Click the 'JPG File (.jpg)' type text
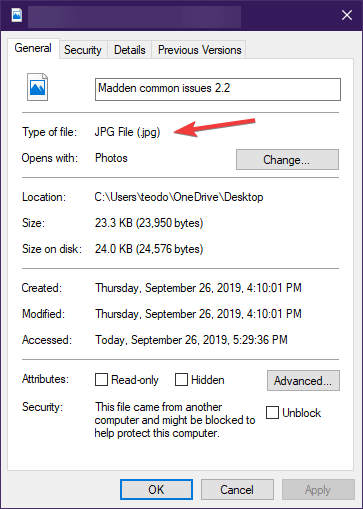The width and height of the screenshot is (363, 509). tap(127, 132)
